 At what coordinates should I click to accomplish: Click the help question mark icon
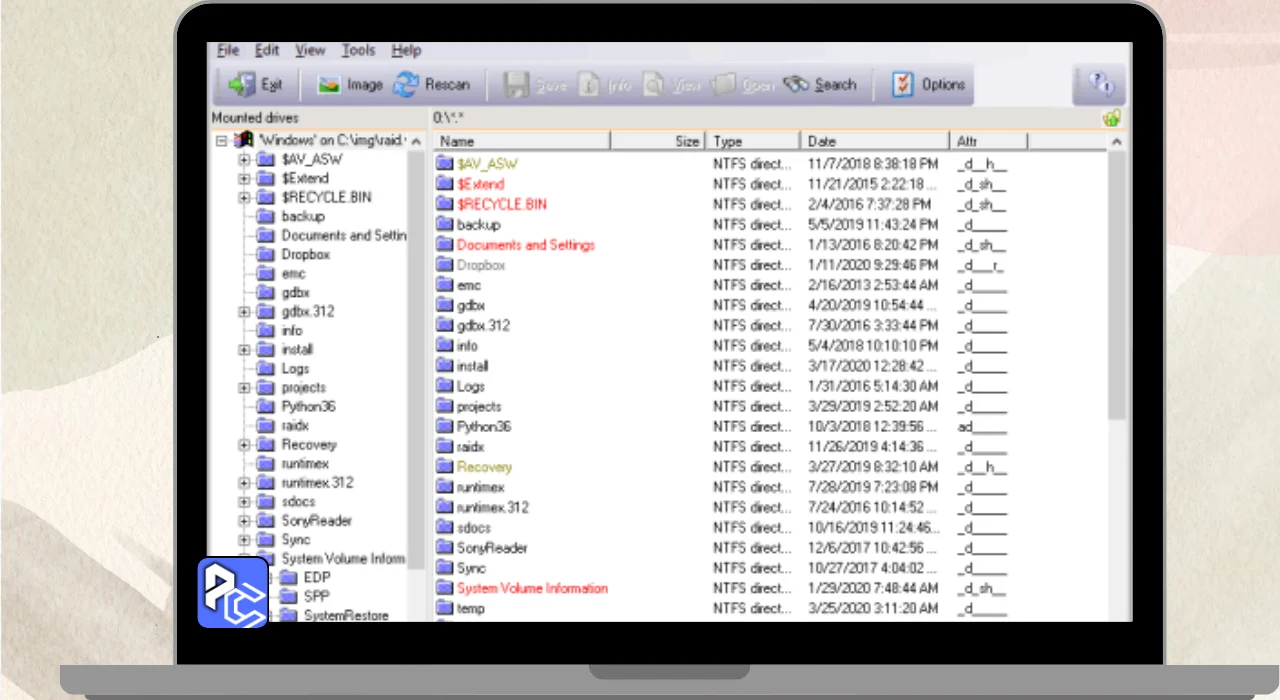coord(1099,84)
